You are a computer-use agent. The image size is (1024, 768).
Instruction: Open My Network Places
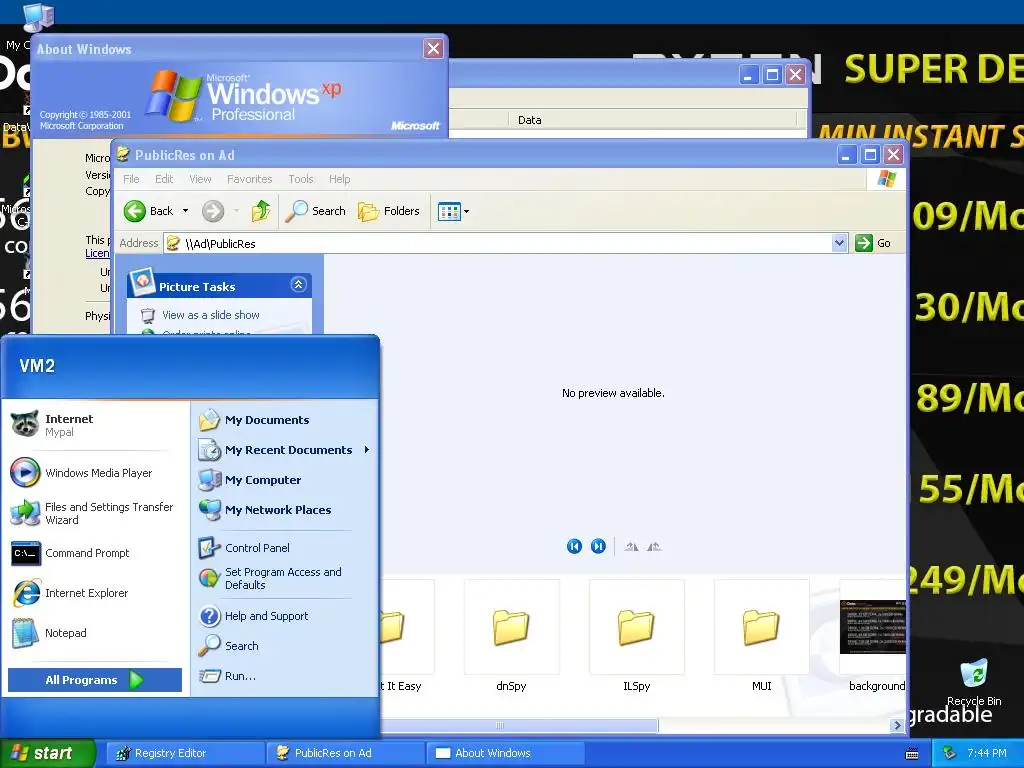click(285, 510)
